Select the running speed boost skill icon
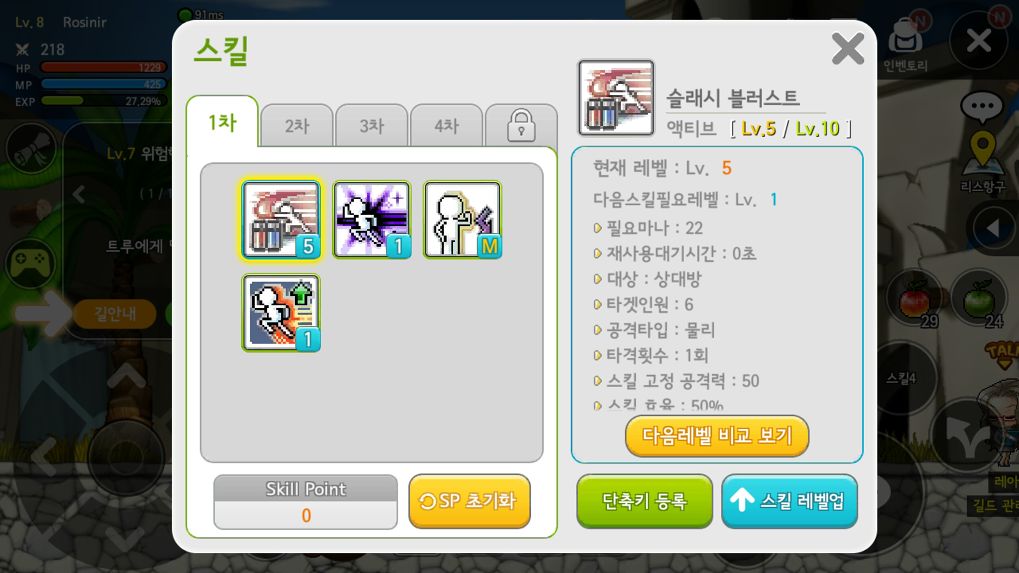This screenshot has width=1019, height=573. 281,313
